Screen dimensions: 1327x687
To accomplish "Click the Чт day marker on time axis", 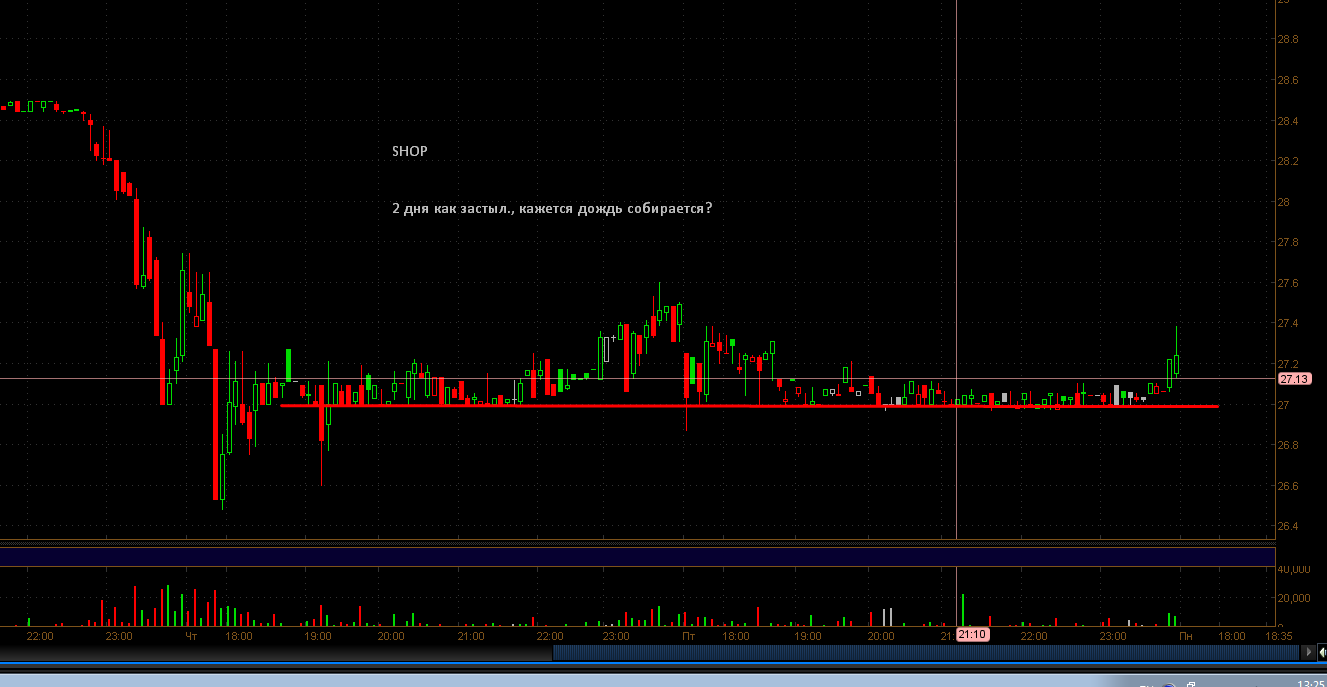I will tap(193, 635).
